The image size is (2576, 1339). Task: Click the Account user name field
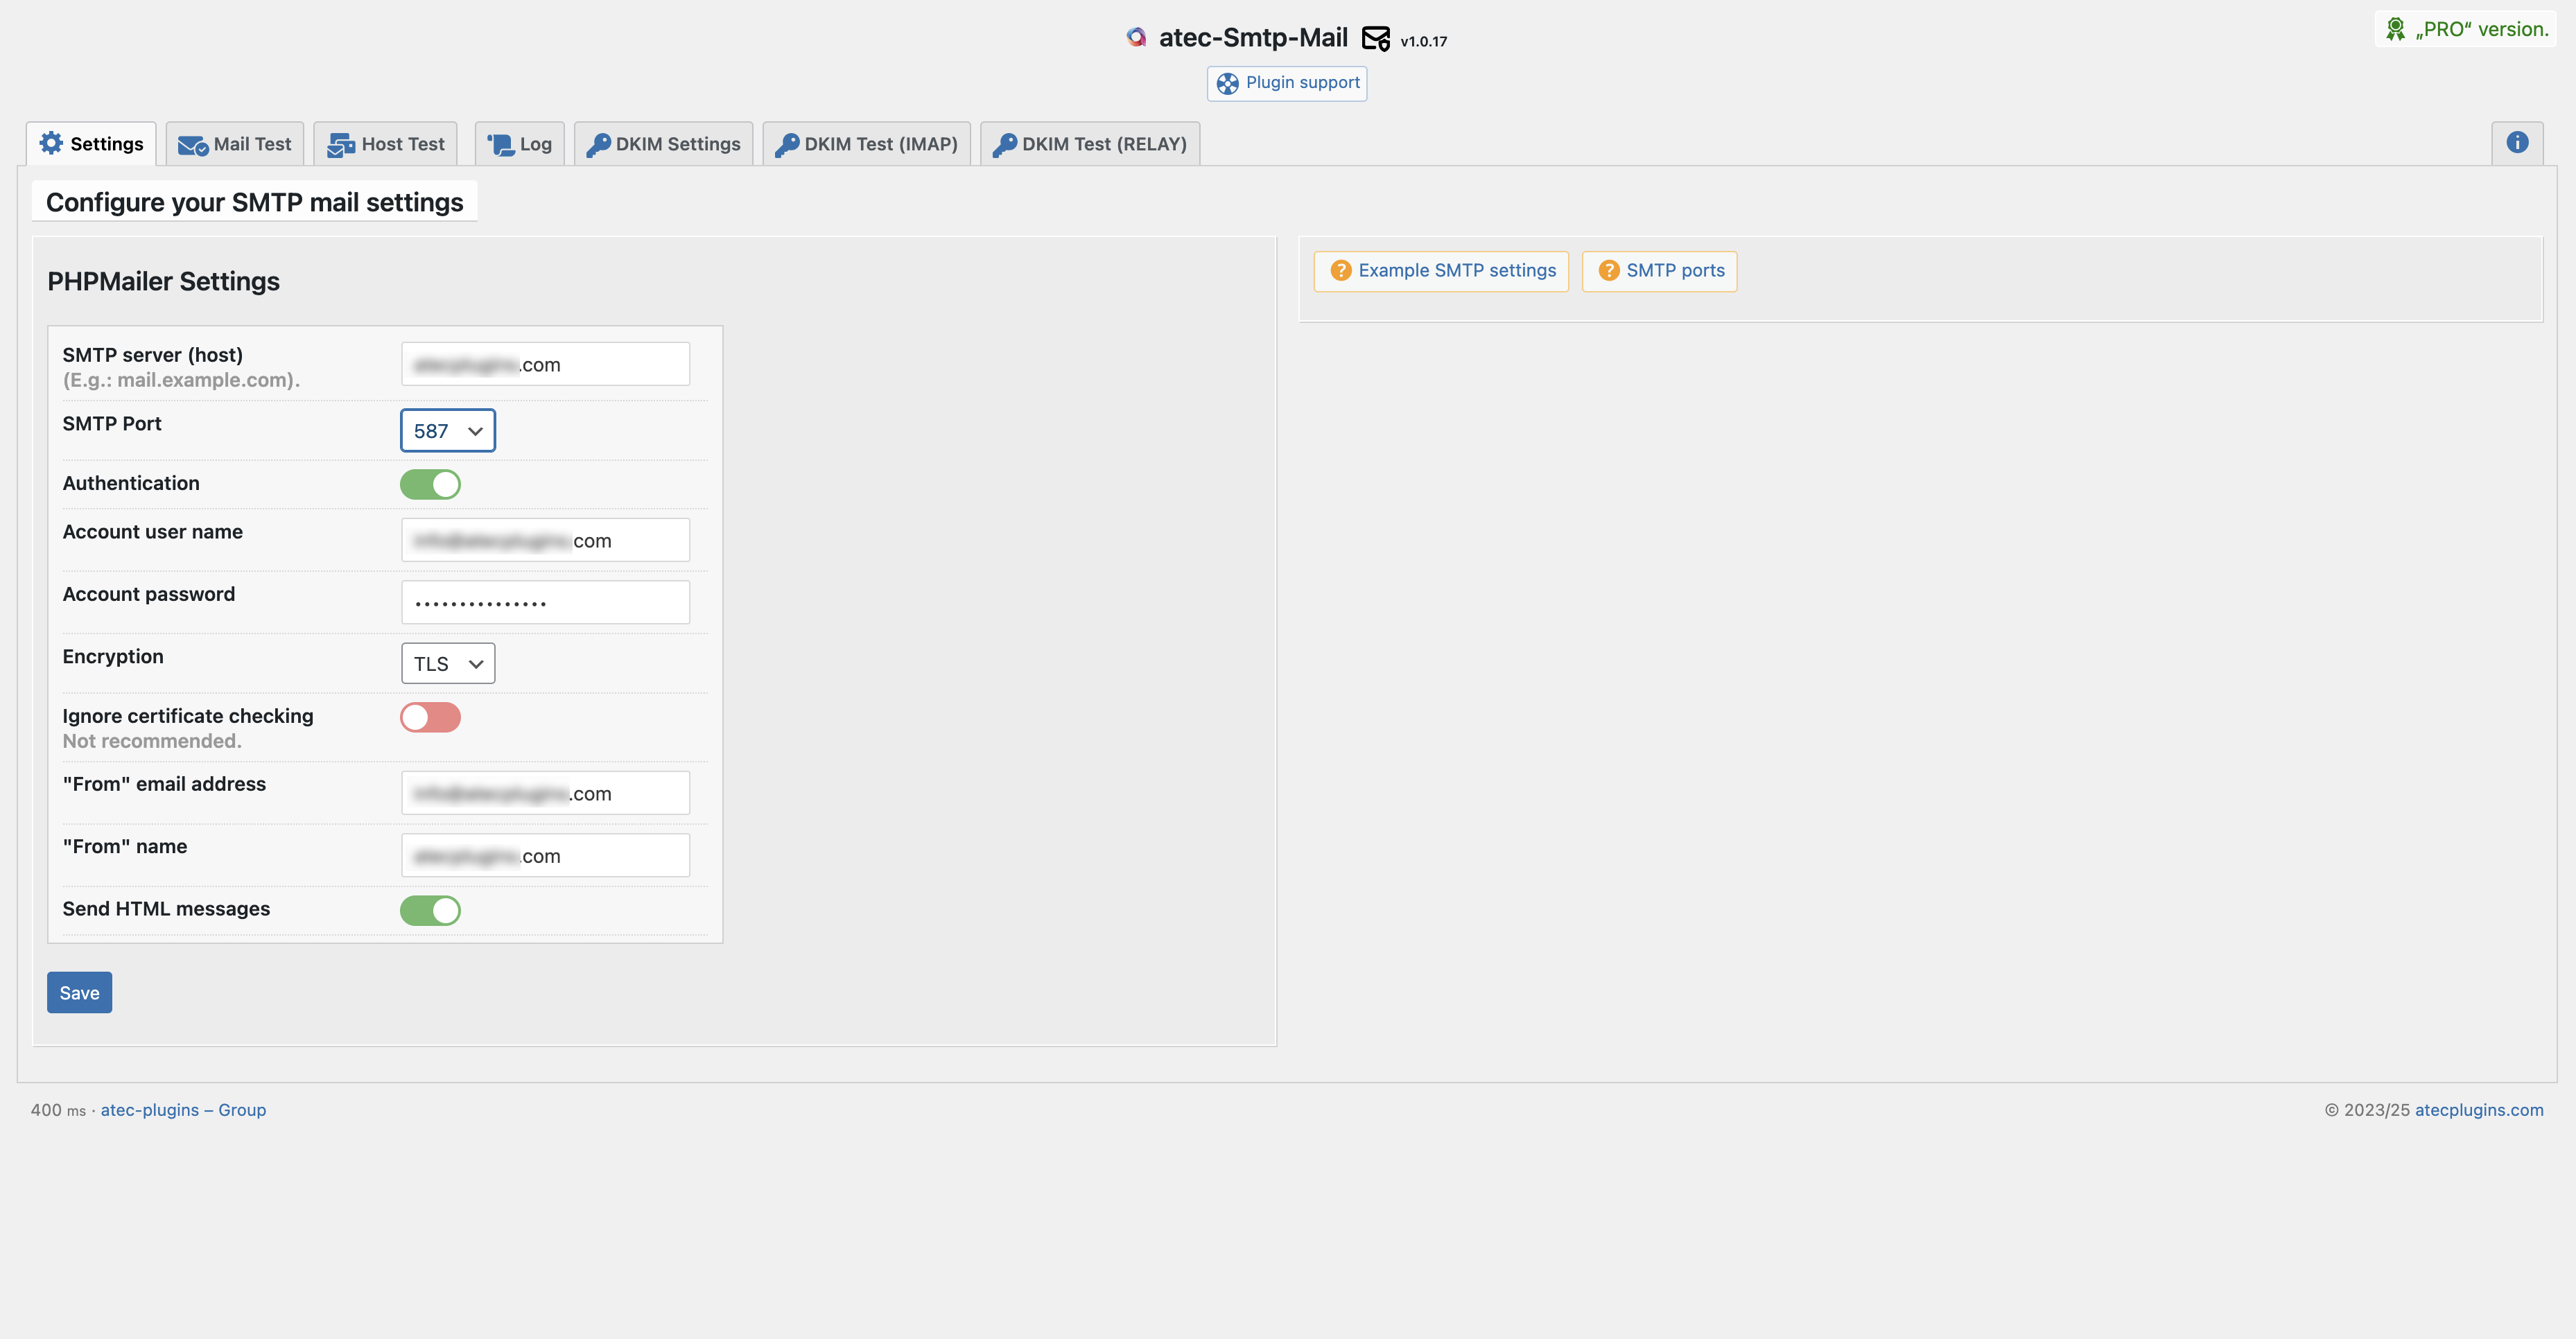(545, 540)
